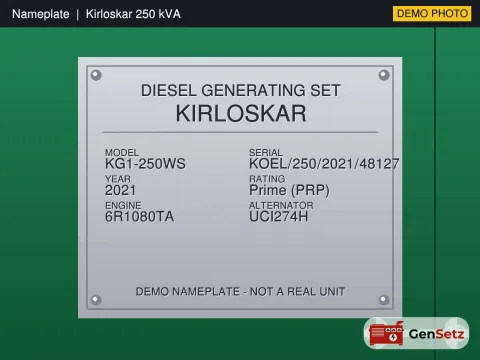
Task: Click the YEAR field label
Action: (118, 179)
